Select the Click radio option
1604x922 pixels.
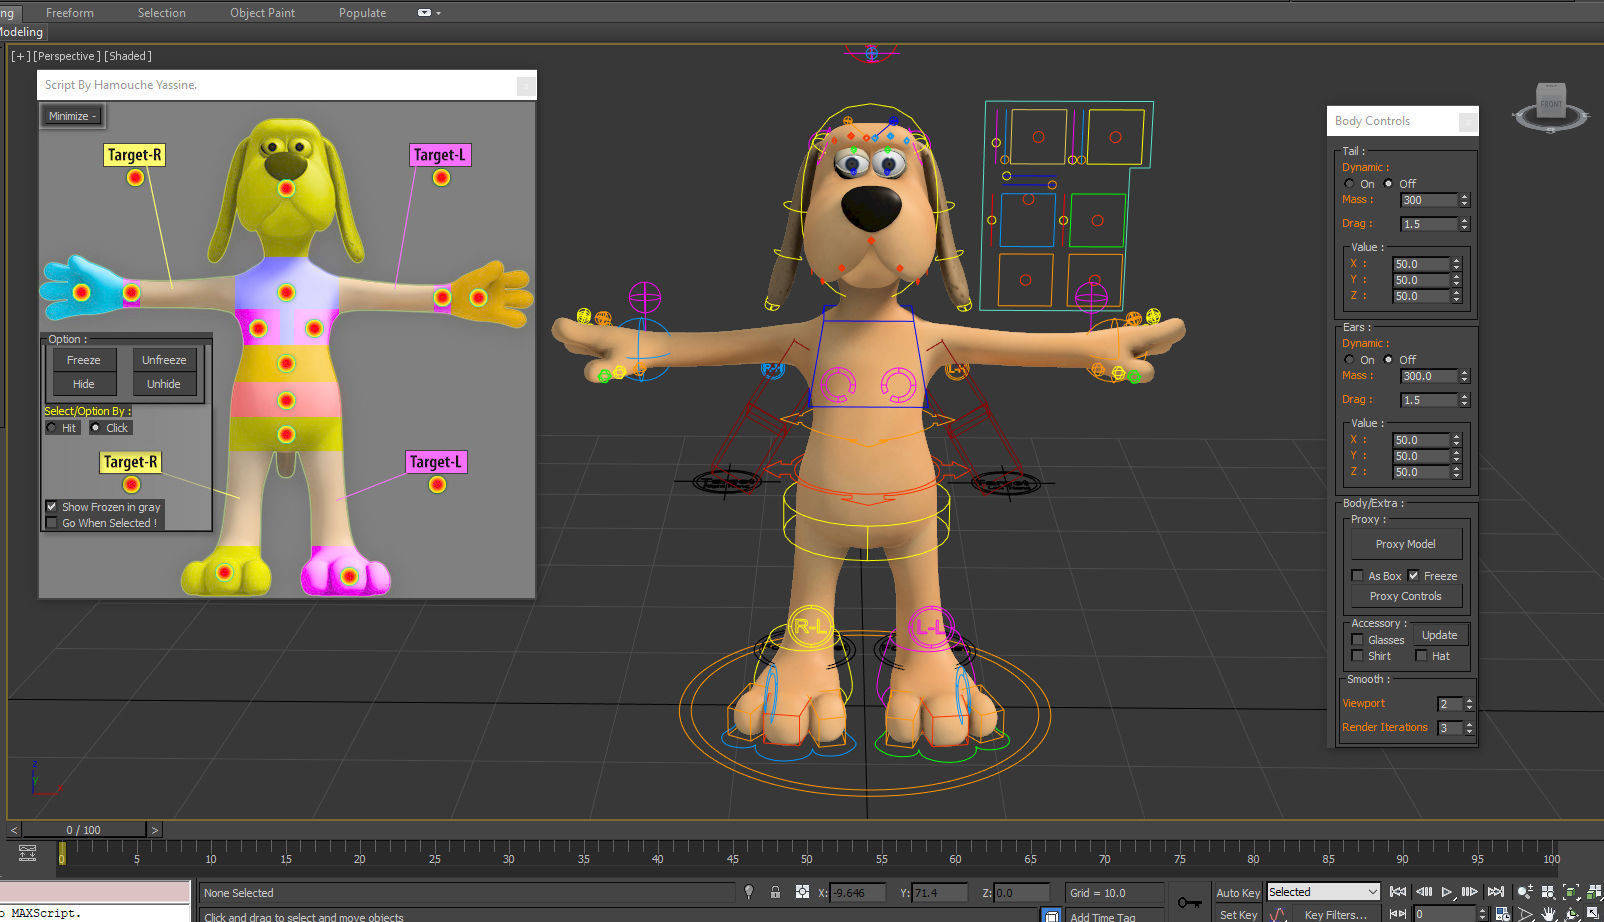[96, 428]
